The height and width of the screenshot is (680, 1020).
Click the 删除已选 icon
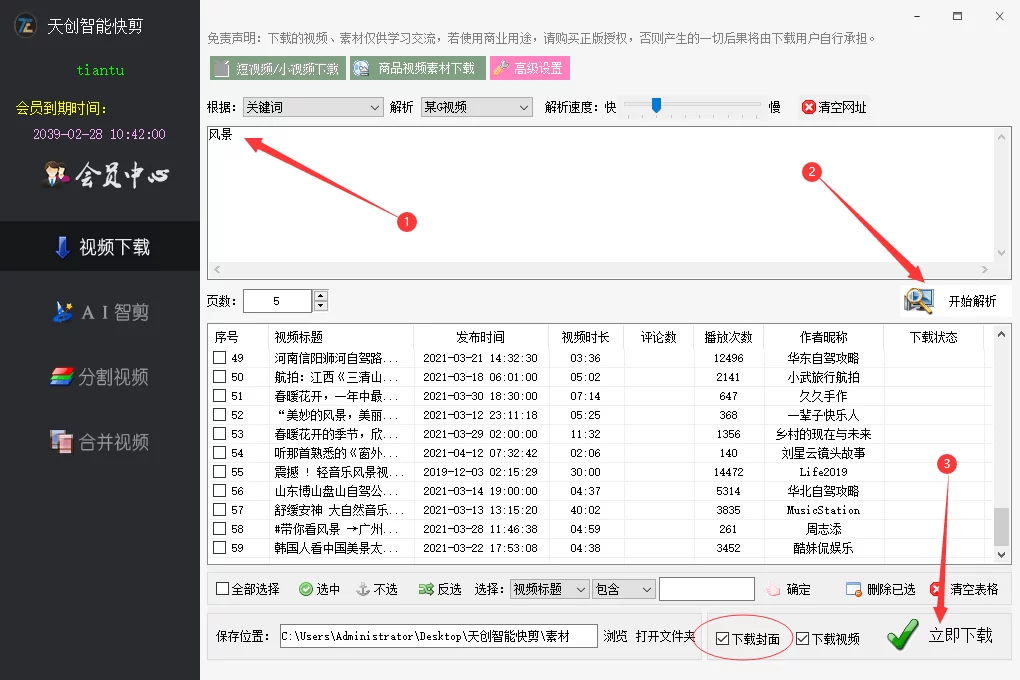tap(853, 589)
